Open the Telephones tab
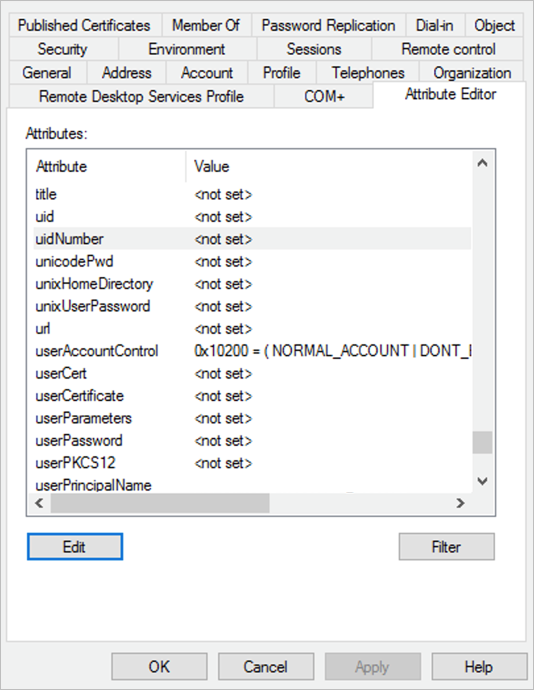Screen dimensions: 534x690 coord(368,73)
